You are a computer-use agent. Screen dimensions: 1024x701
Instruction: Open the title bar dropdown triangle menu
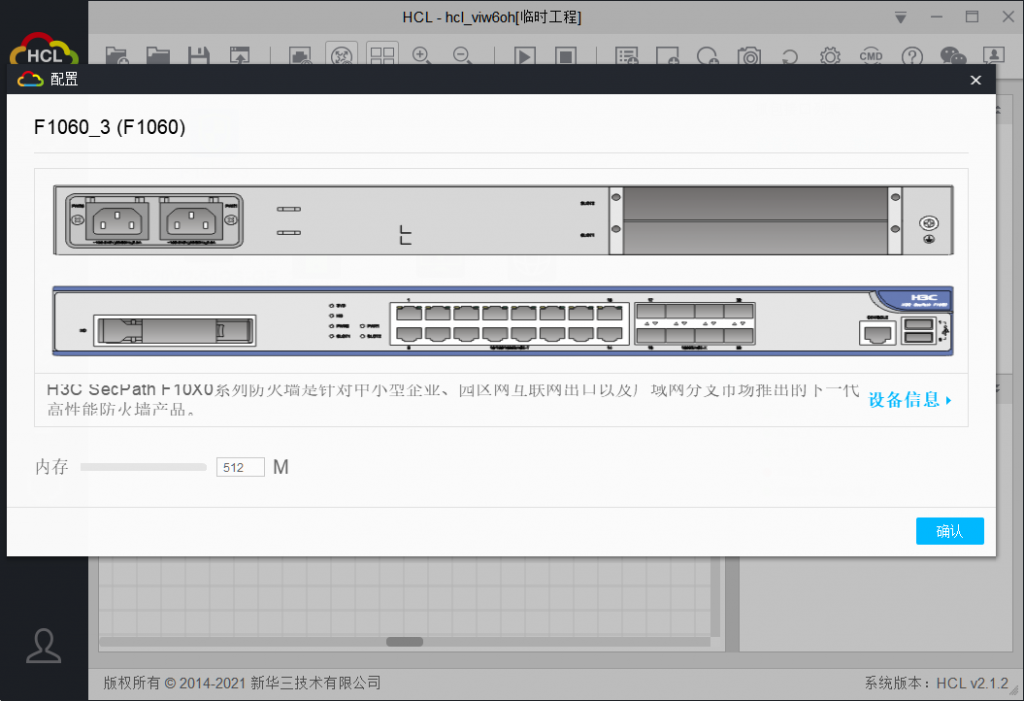click(901, 18)
